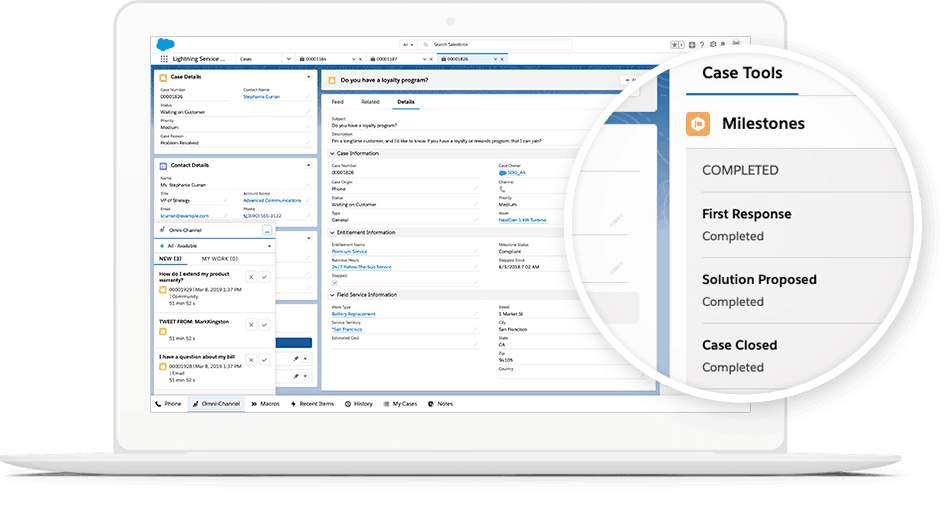Image resolution: width=952 pixels, height=522 pixels.
Task: Decline the TWEET FROM MarkKingston request
Action: (x=251, y=325)
